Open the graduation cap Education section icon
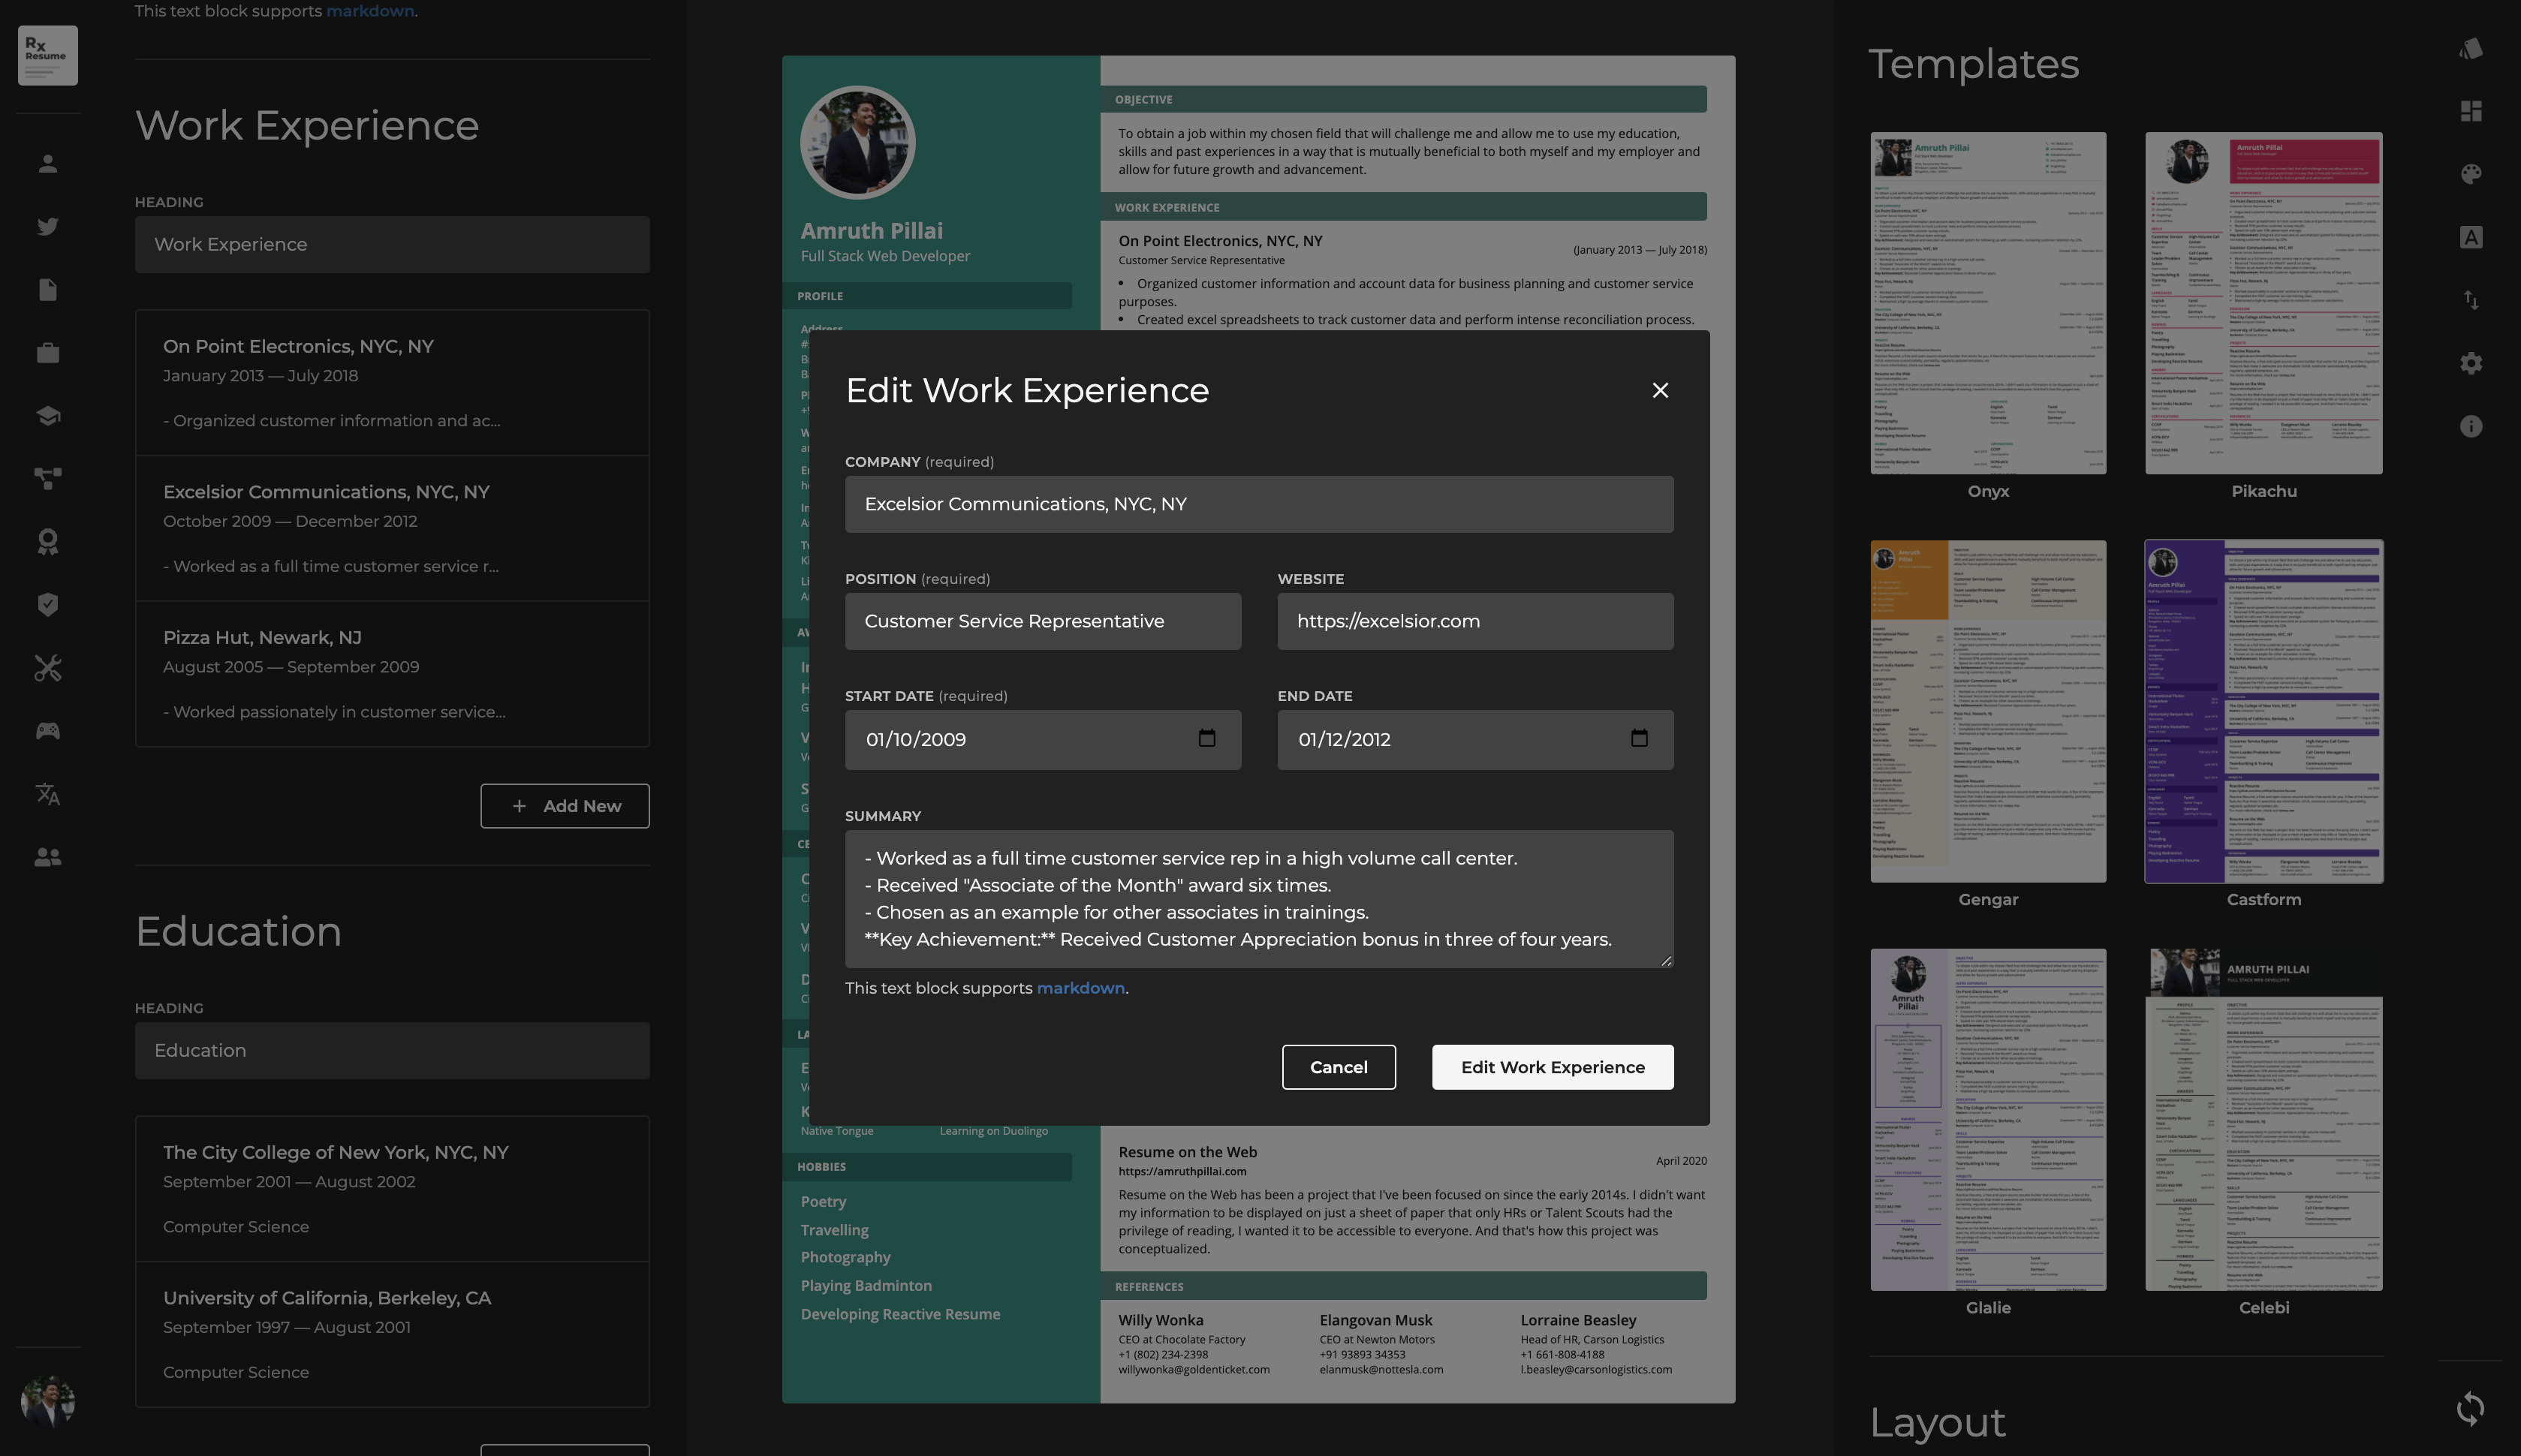This screenshot has height=1456, width=2521. 47,416
